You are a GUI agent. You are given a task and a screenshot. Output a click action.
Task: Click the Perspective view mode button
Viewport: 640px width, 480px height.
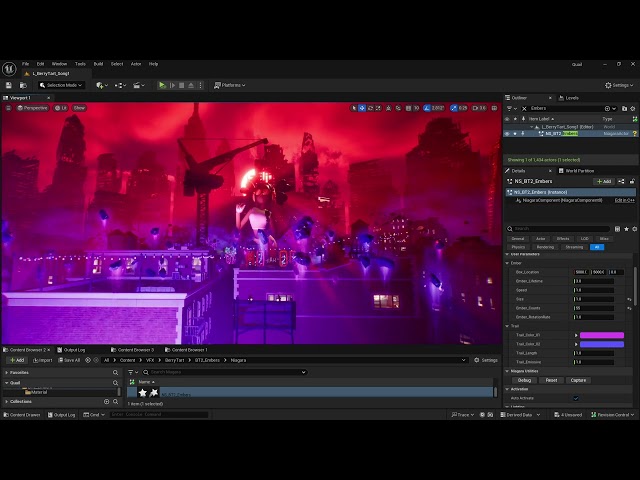click(33, 108)
